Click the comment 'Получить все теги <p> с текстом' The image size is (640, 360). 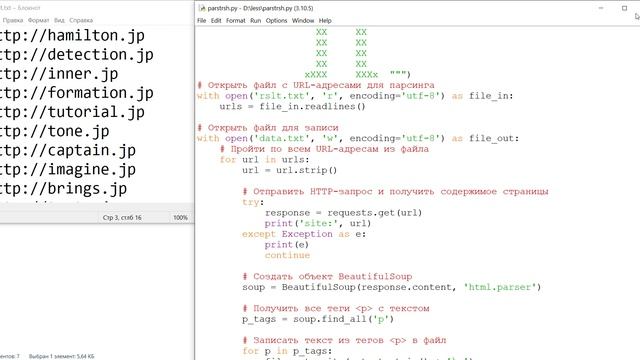[x=336, y=308]
